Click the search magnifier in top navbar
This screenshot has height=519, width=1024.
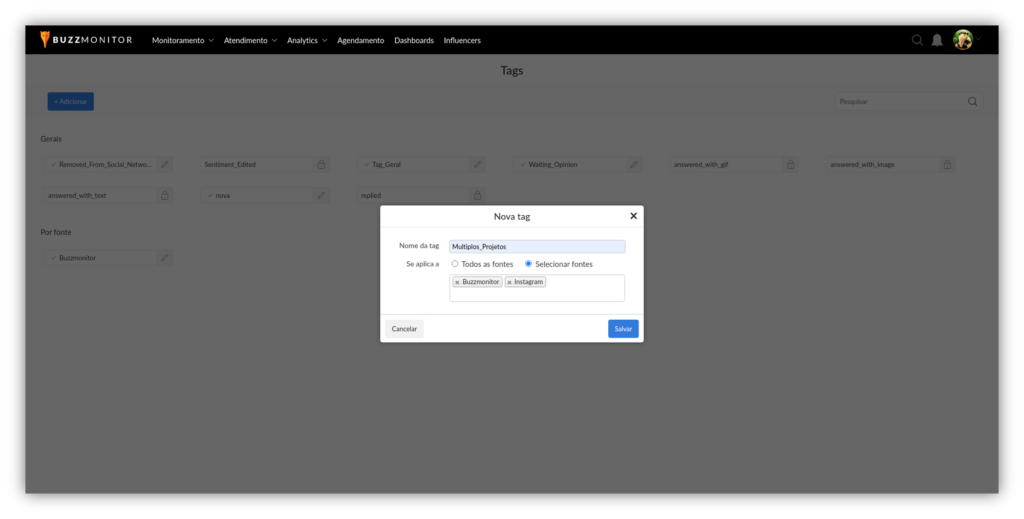[917, 40]
